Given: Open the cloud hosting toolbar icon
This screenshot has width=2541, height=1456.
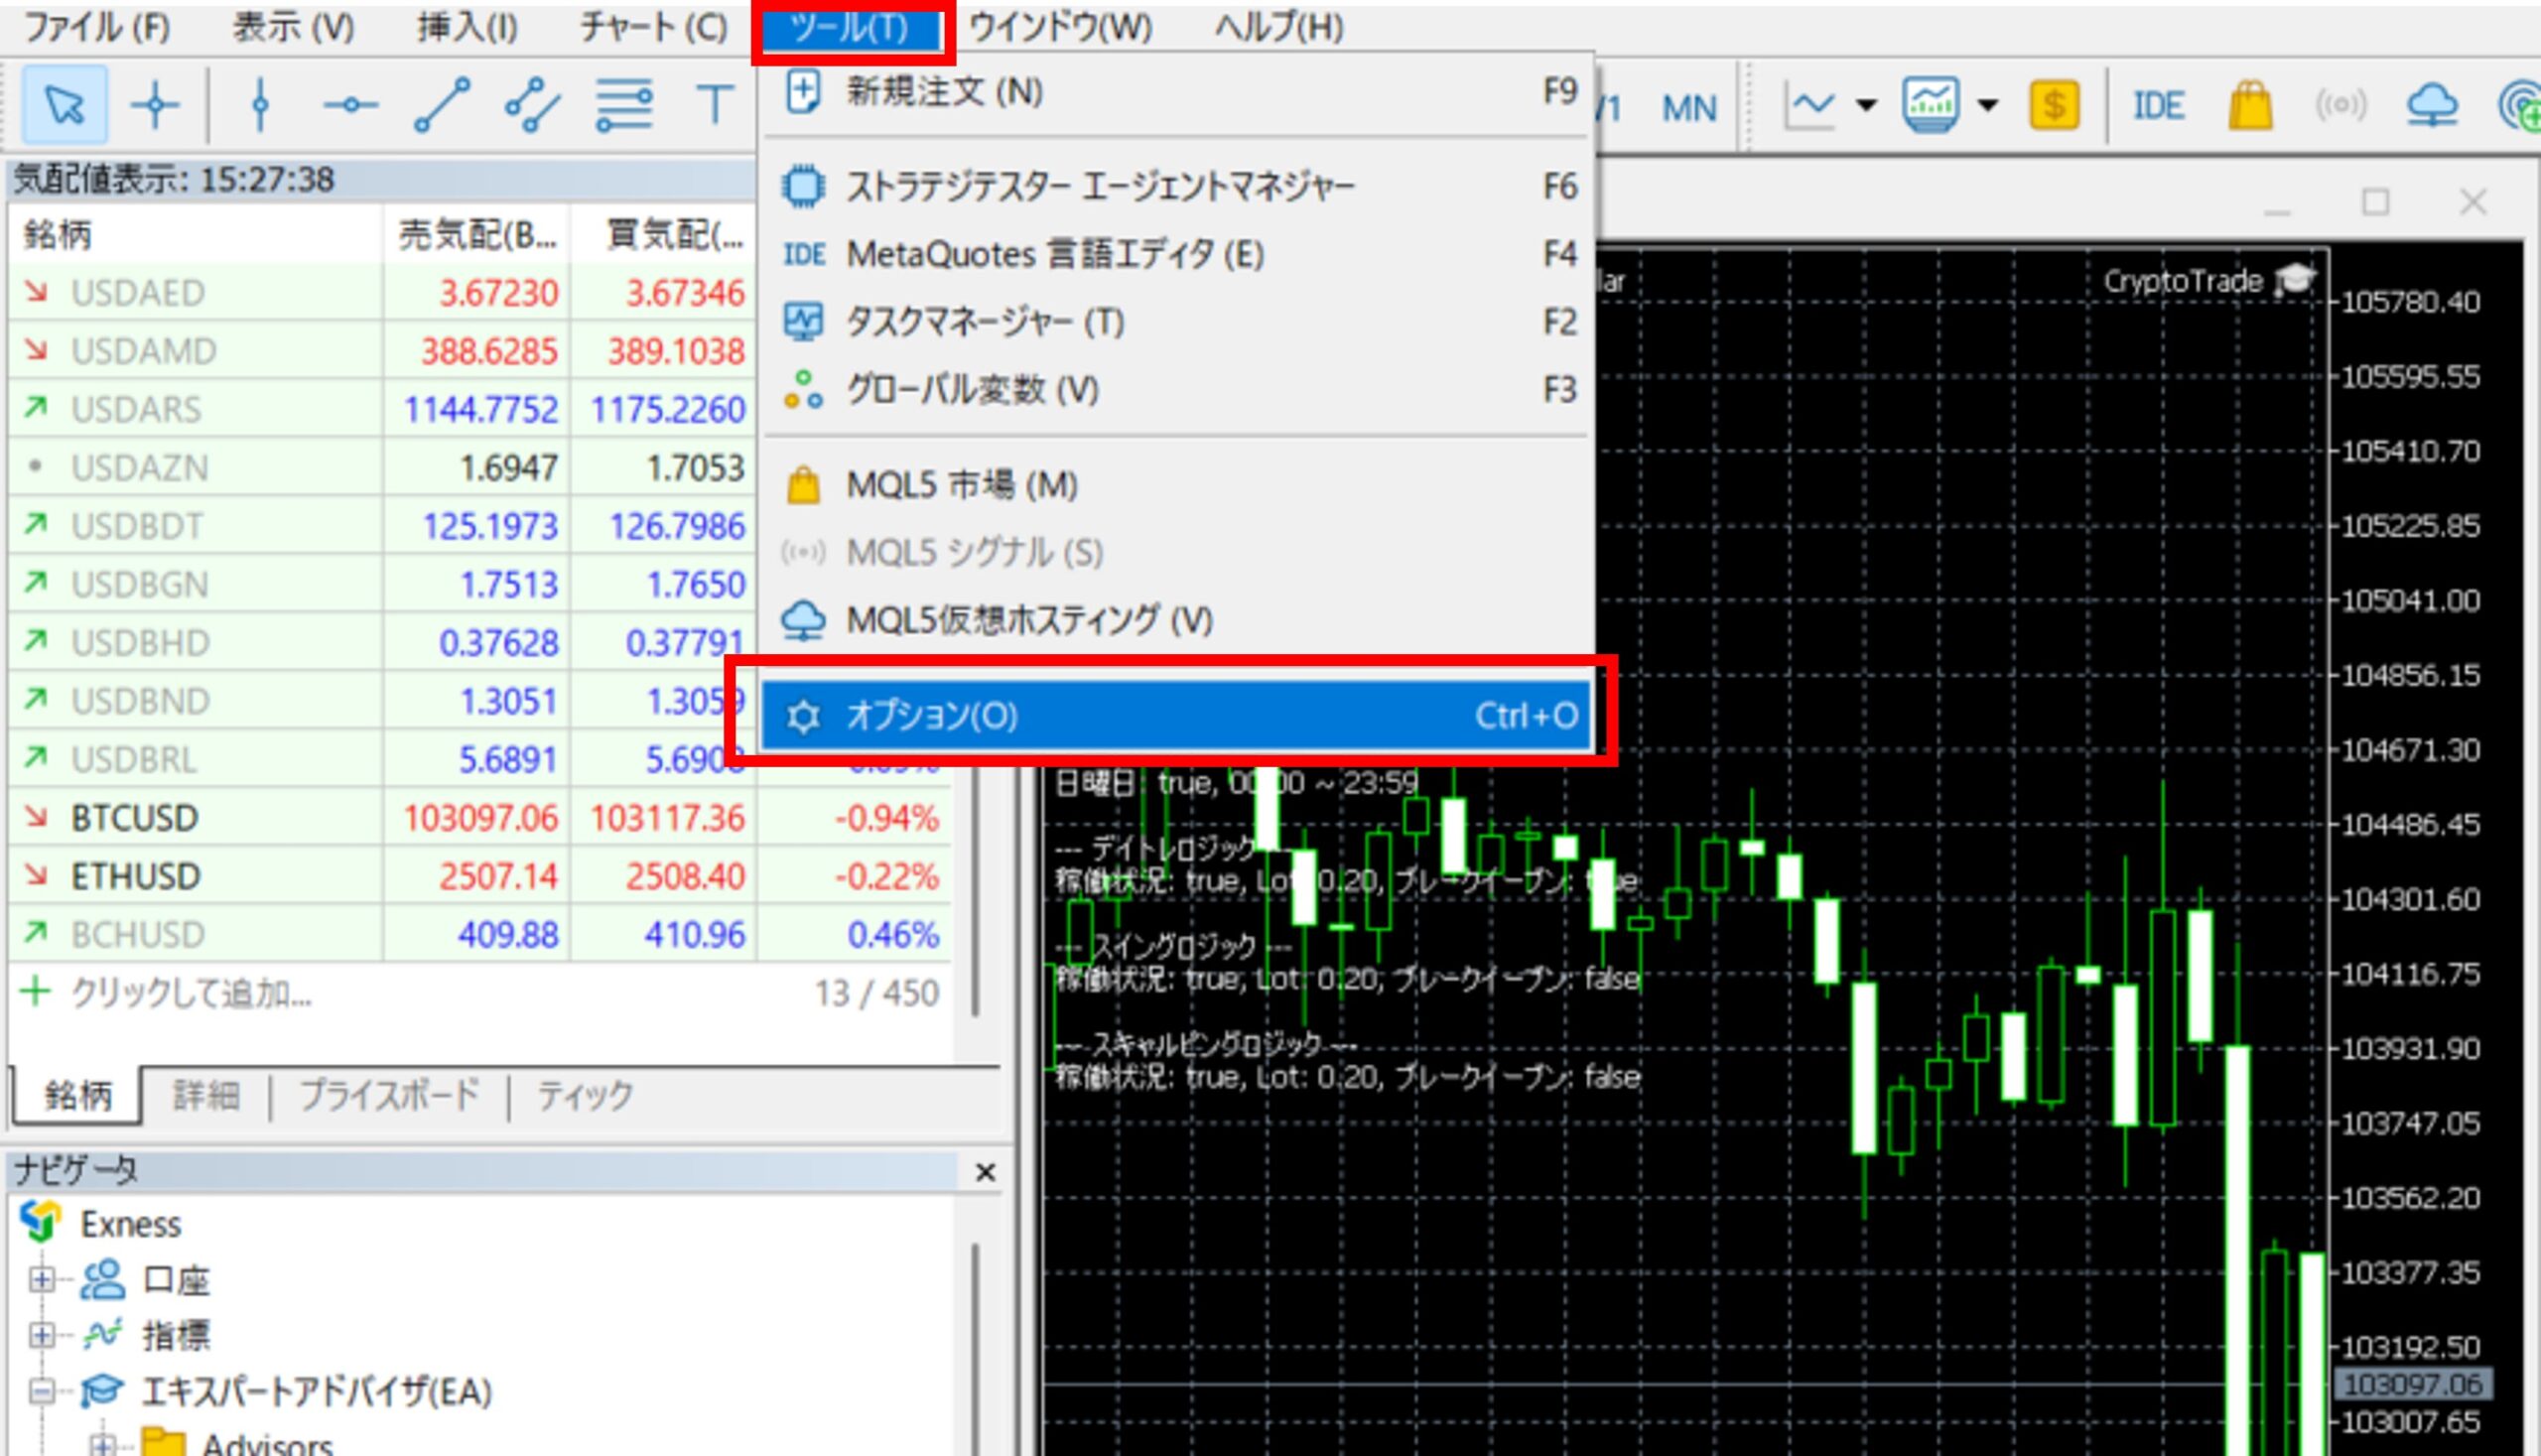Looking at the screenshot, I should (2432, 105).
